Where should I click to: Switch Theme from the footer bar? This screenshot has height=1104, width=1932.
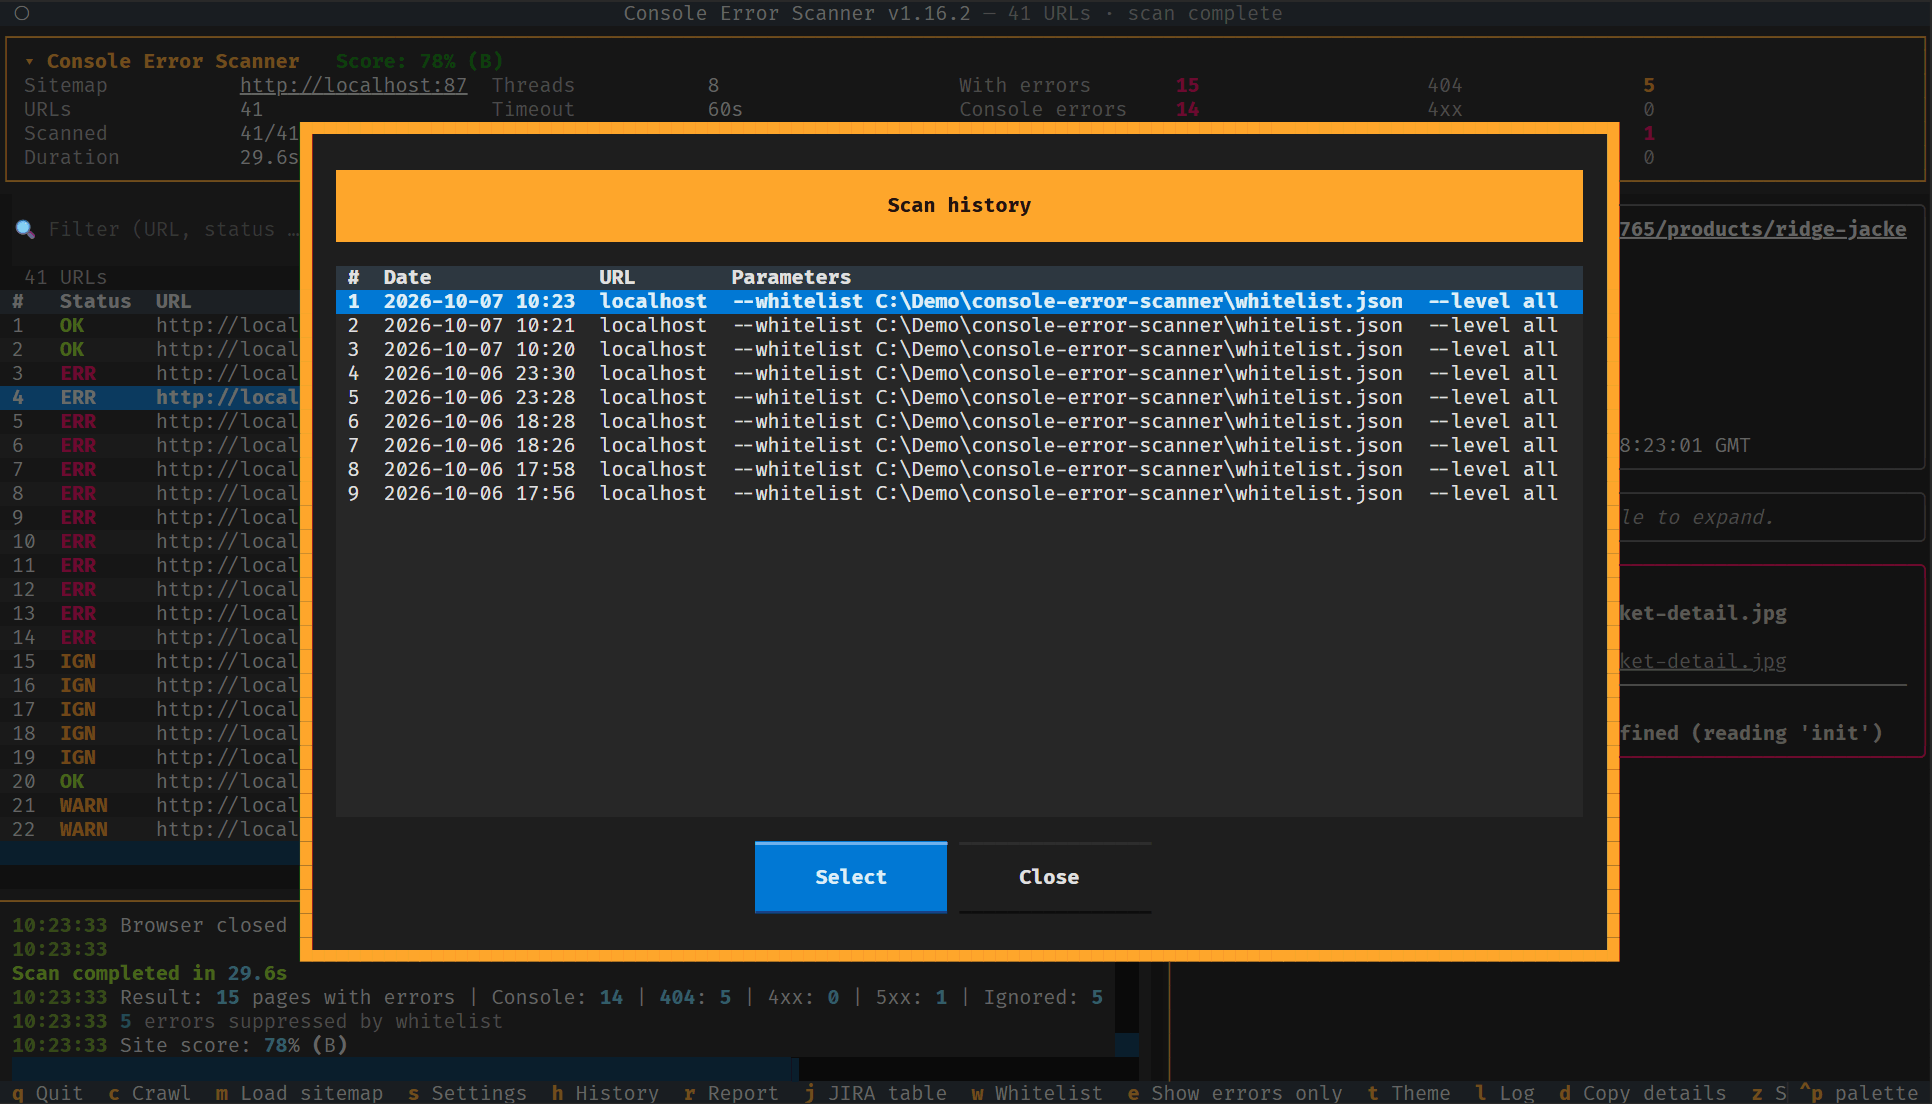click(1408, 1093)
